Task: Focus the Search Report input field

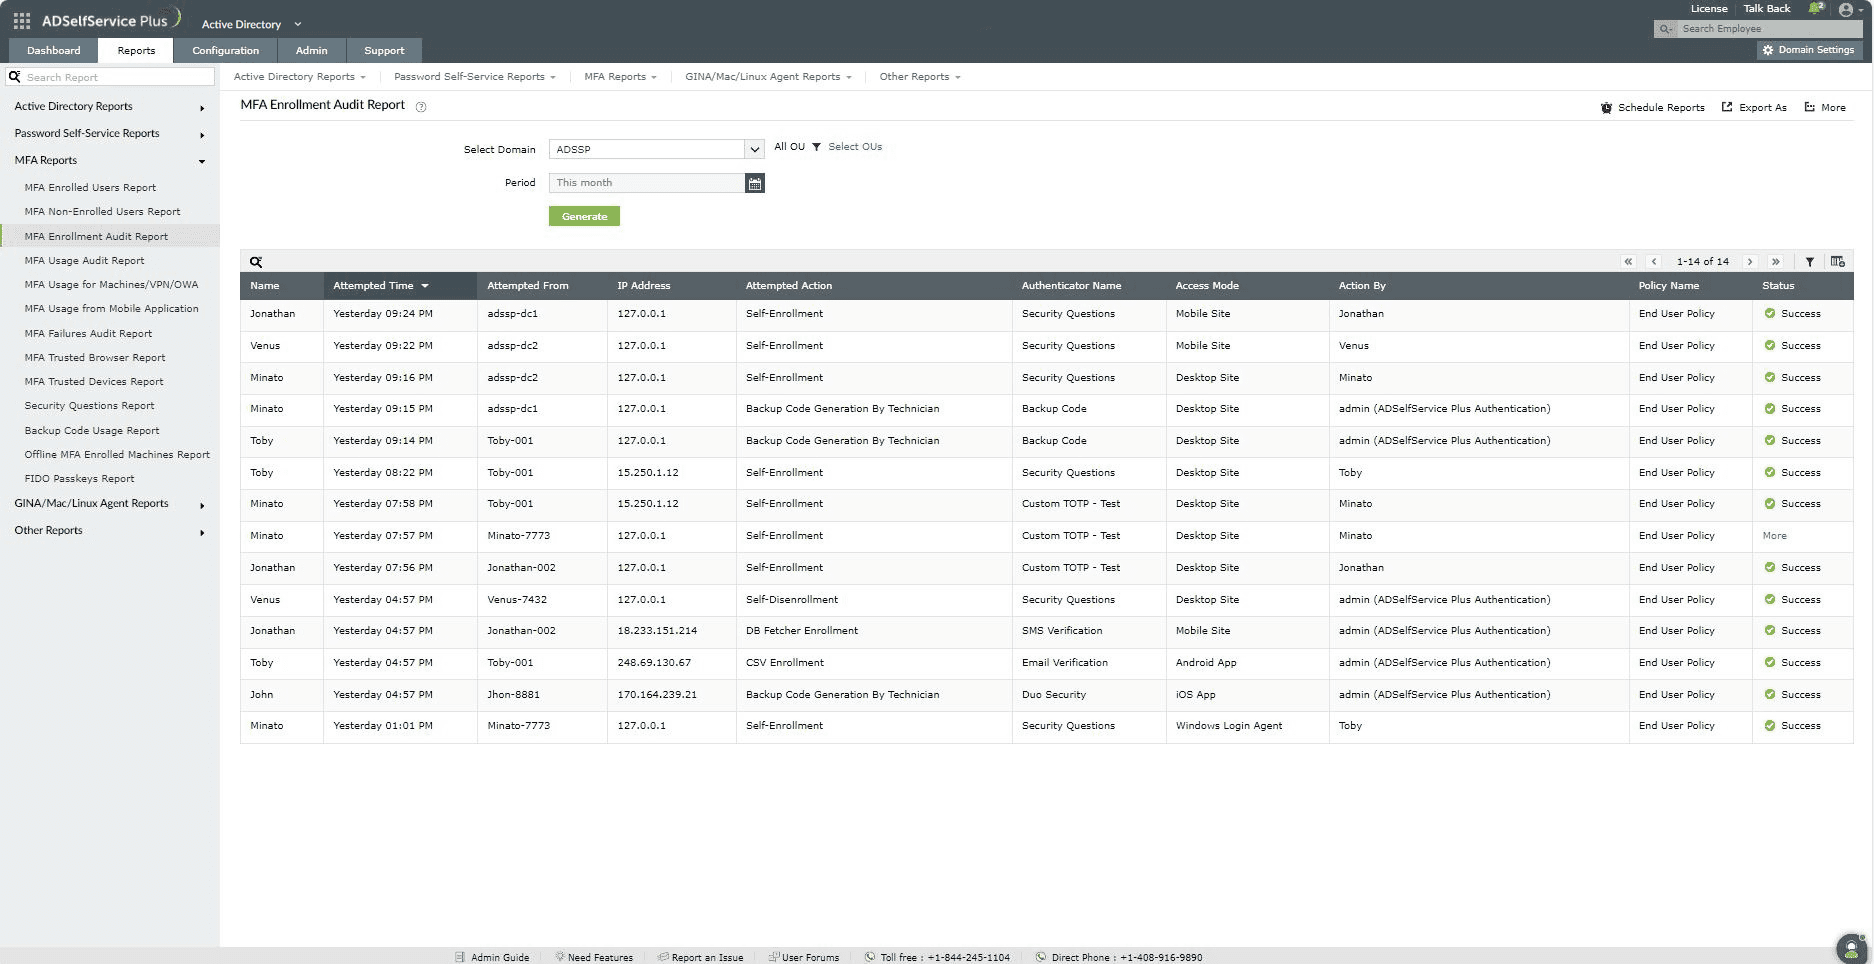Action: 110,77
